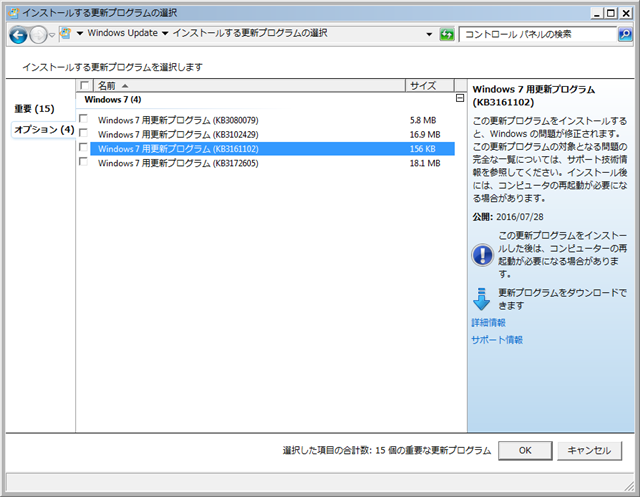Viewport: 640px width, 497px height.
Task: Click the window title bar icon
Action: [13, 13]
